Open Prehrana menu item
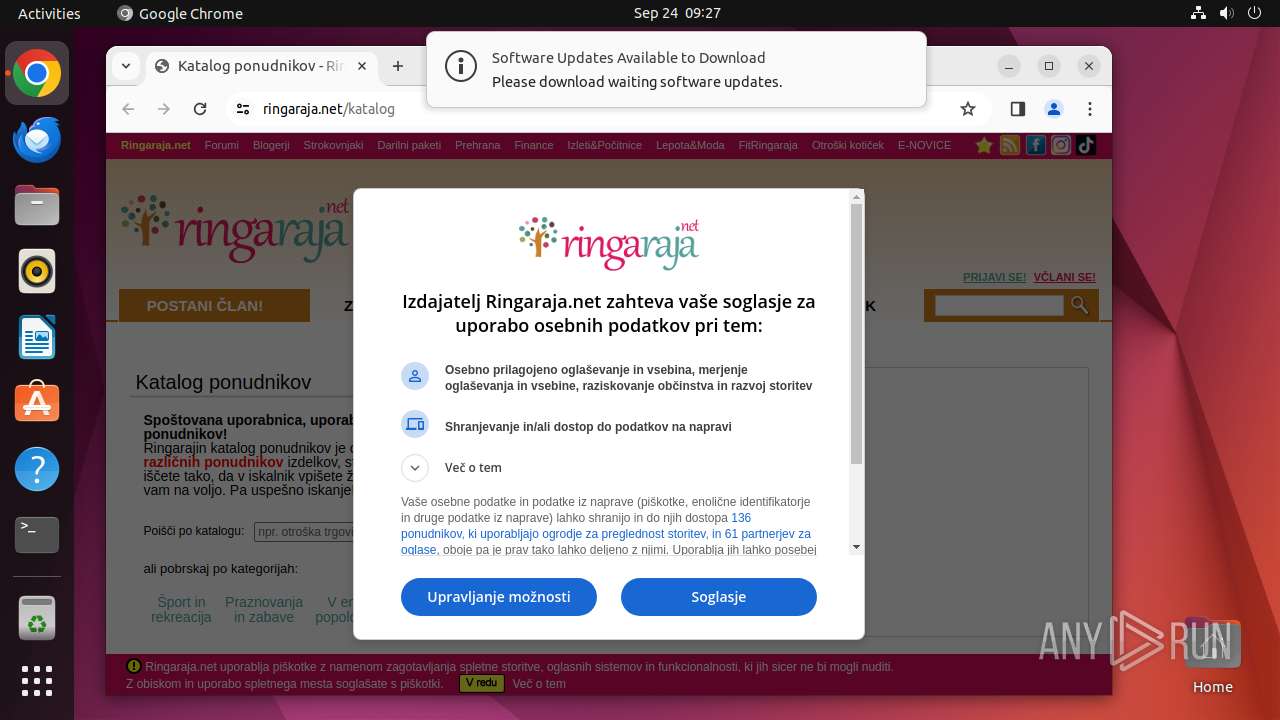Screen dimensions: 1280x720 [477, 145]
